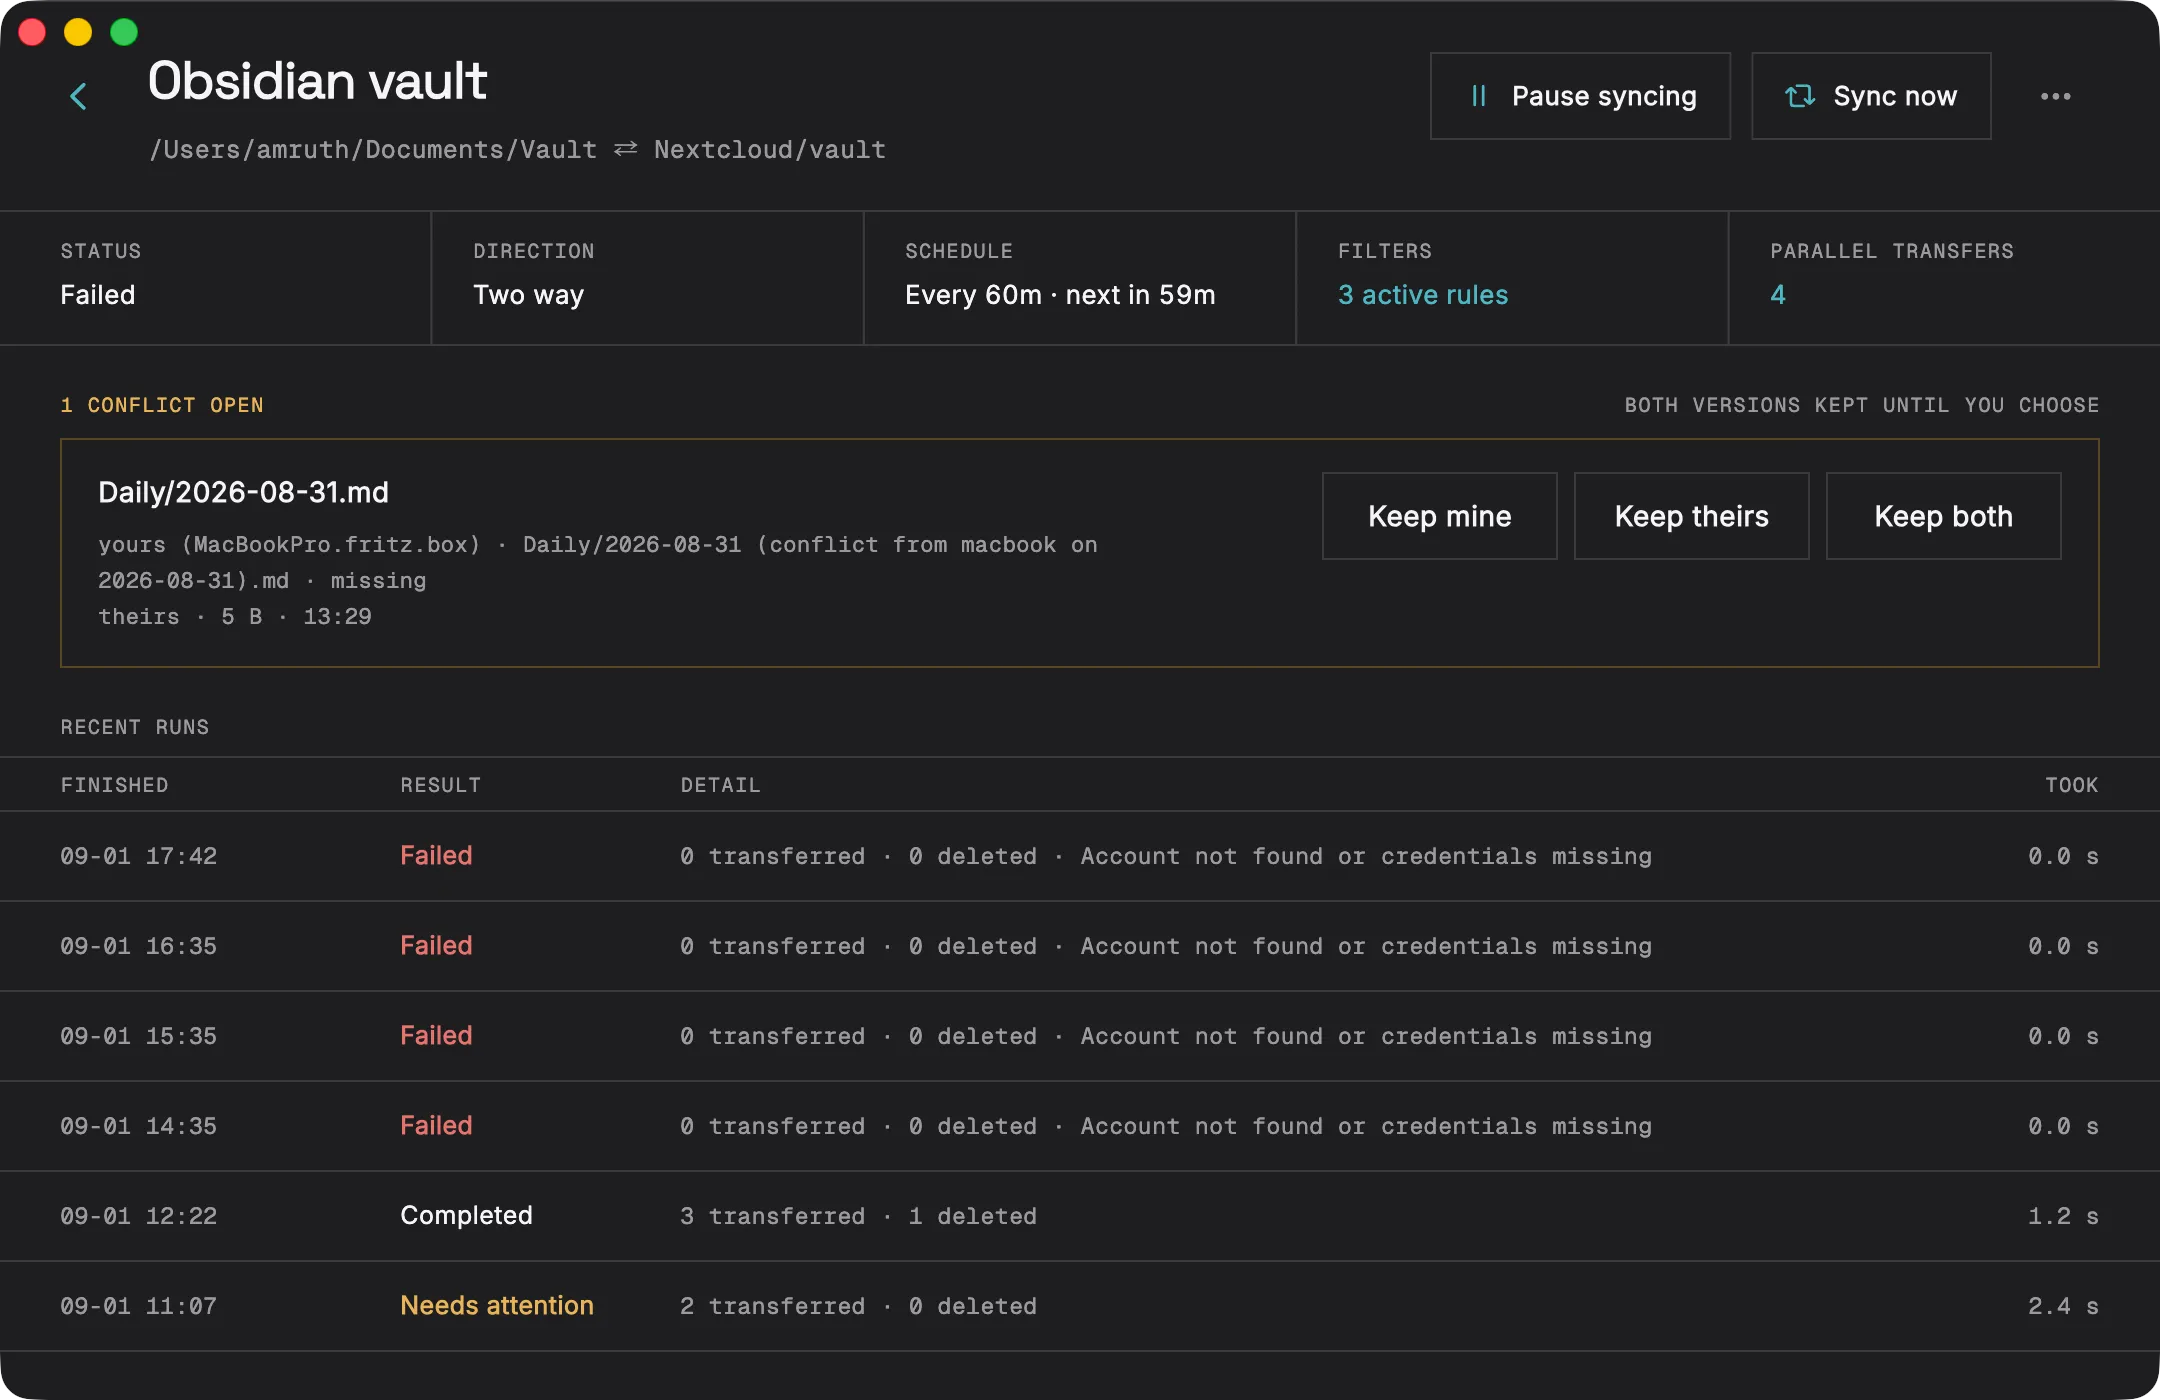Click the remote path Nextcloud/vault
This screenshot has width=2160, height=1400.
770,150
